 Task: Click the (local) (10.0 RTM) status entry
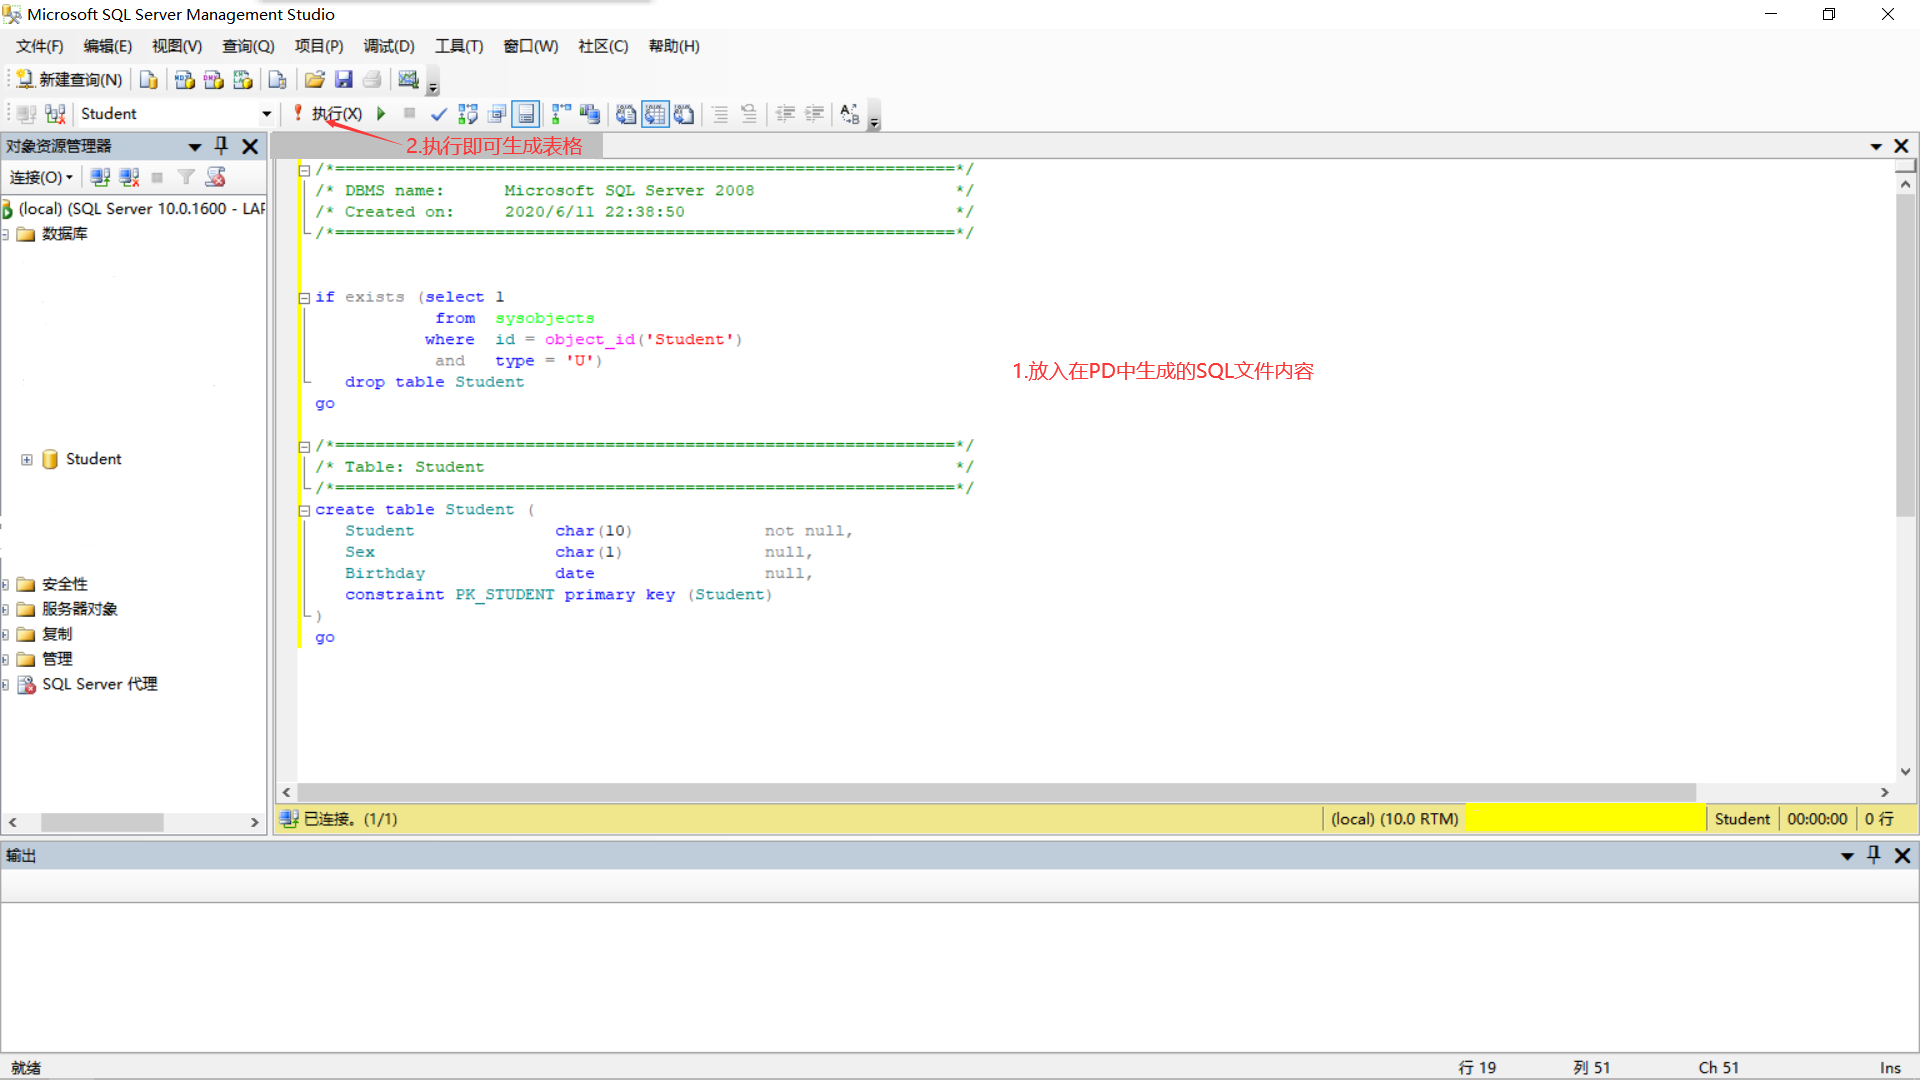pos(1394,819)
